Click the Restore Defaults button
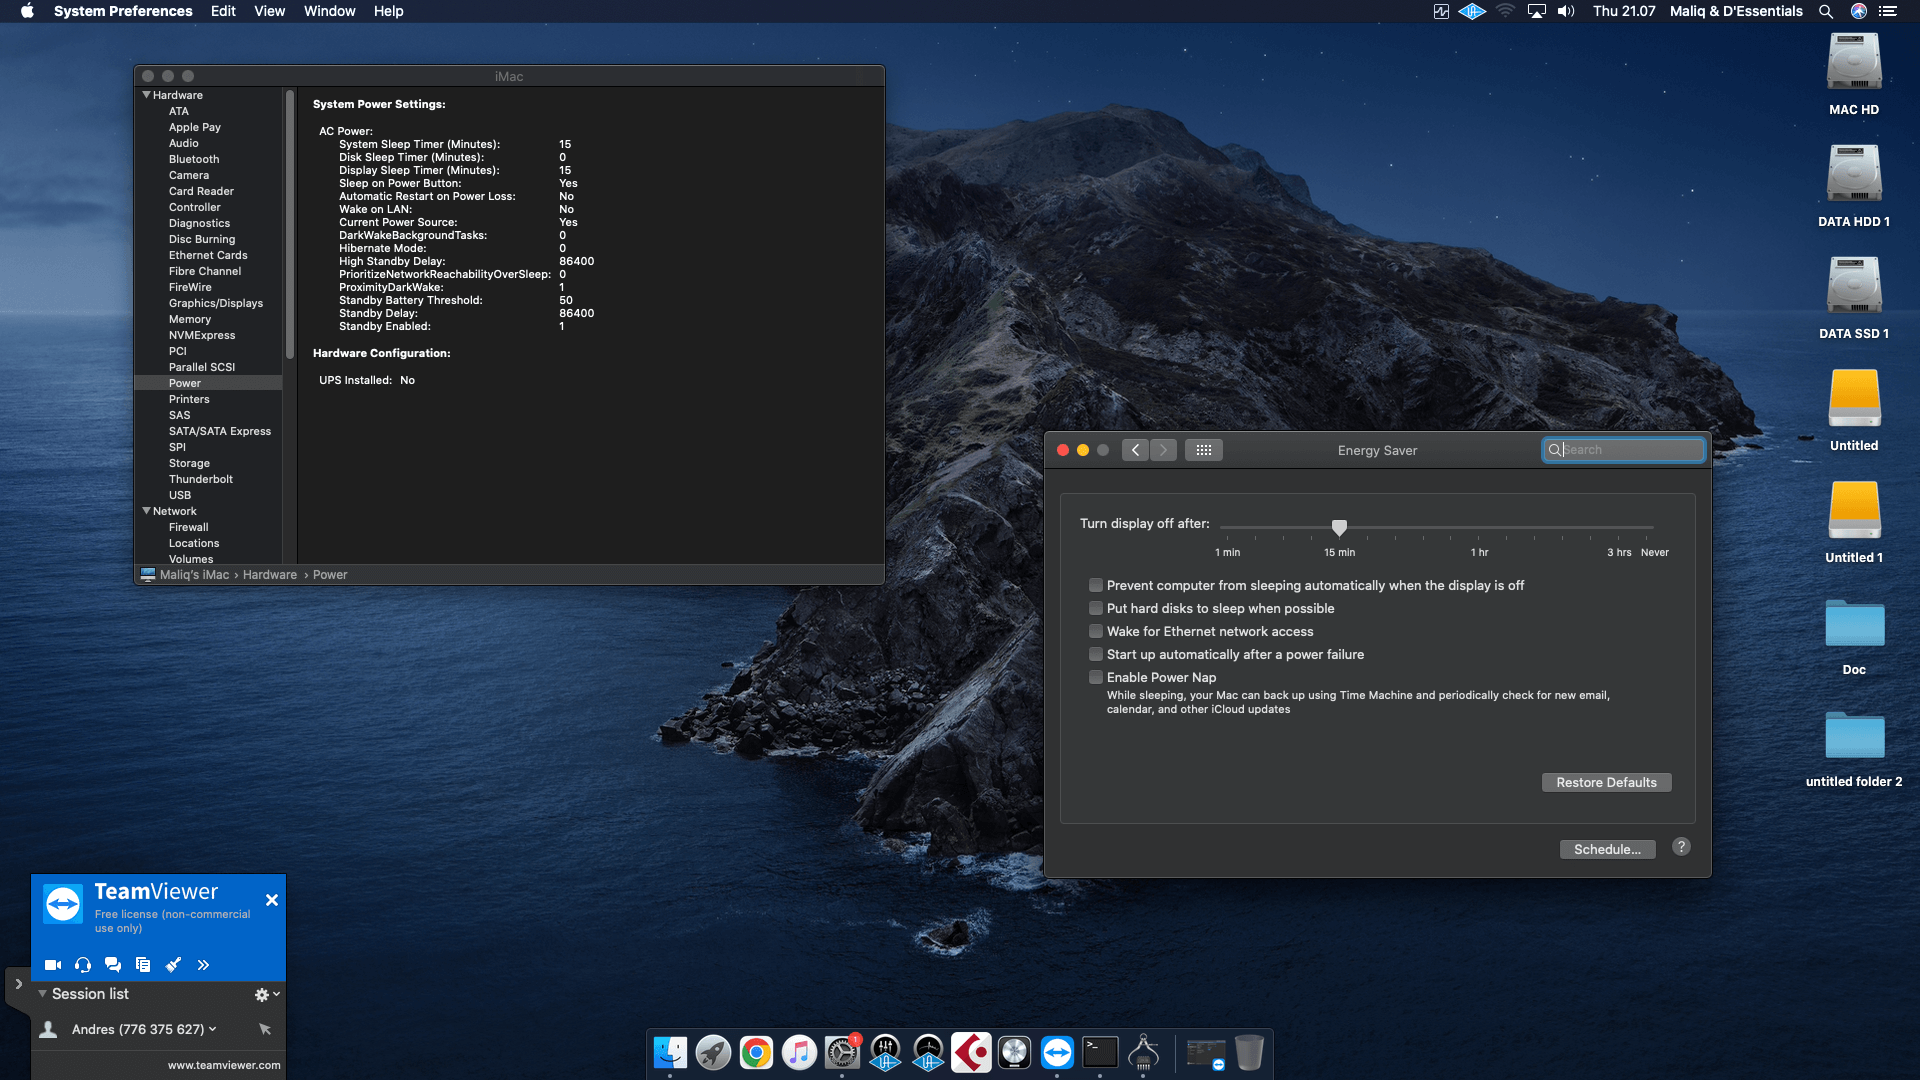This screenshot has width=1920, height=1080. [x=1606, y=782]
